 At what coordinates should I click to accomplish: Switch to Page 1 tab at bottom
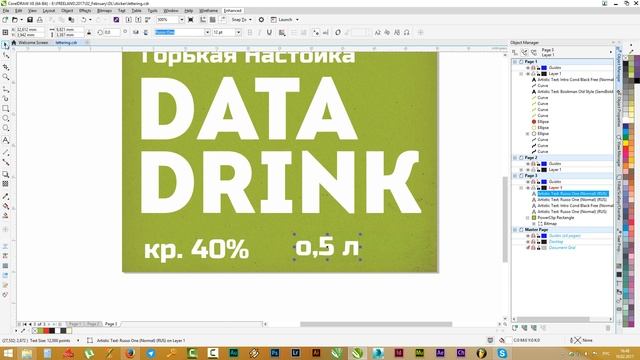click(74, 324)
